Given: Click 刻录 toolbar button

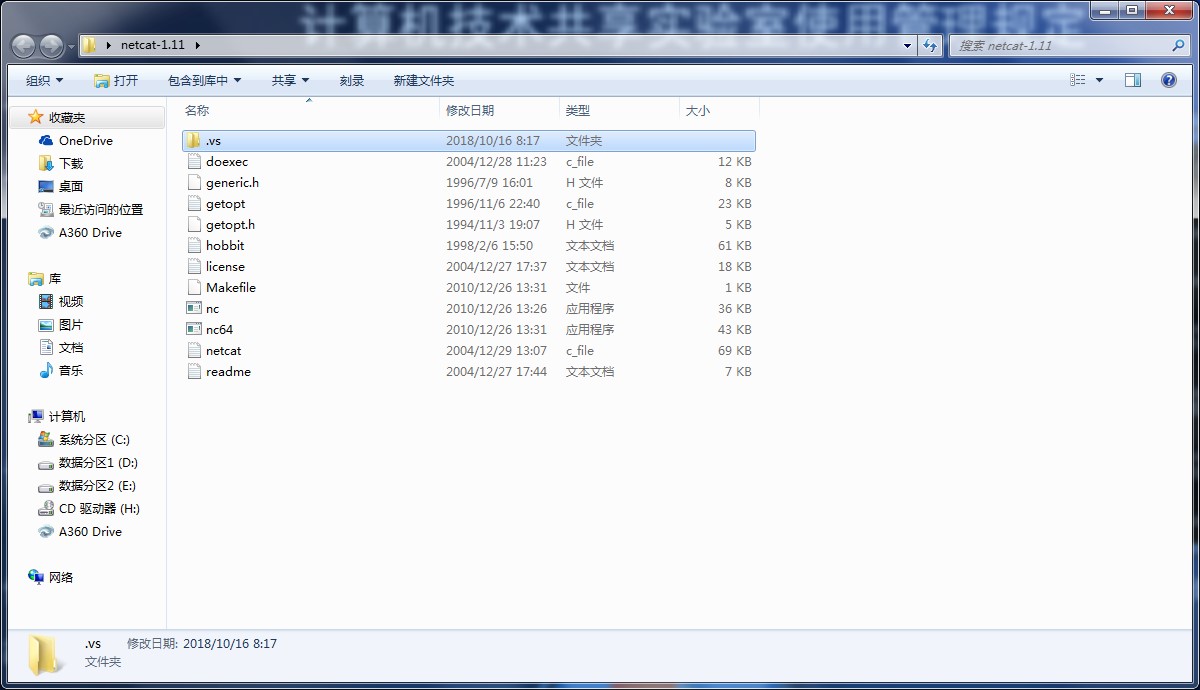Looking at the screenshot, I should click(x=352, y=80).
